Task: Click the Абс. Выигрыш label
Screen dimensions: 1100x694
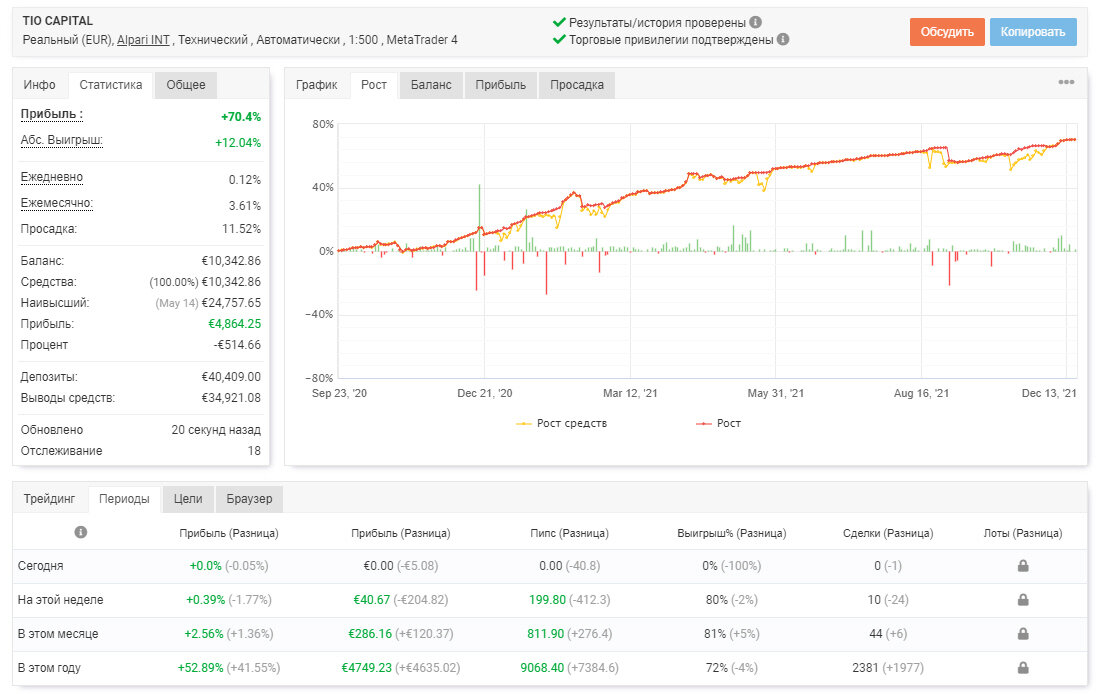Action: click(x=62, y=140)
